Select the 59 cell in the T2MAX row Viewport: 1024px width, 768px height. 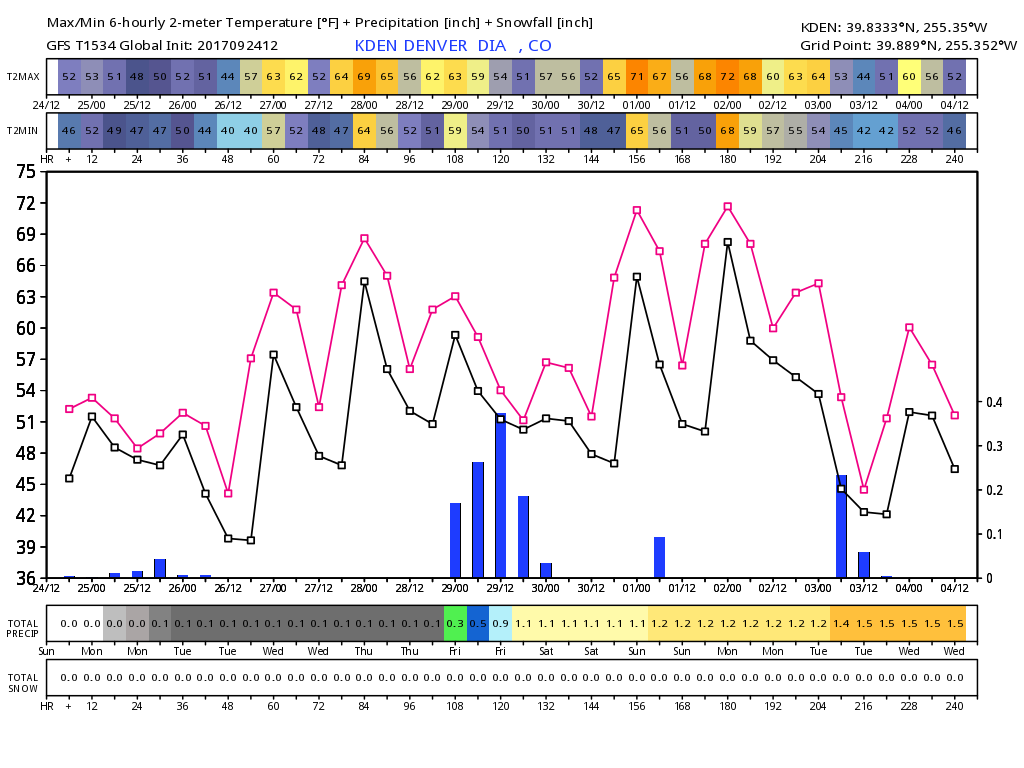pyautogui.click(x=478, y=76)
